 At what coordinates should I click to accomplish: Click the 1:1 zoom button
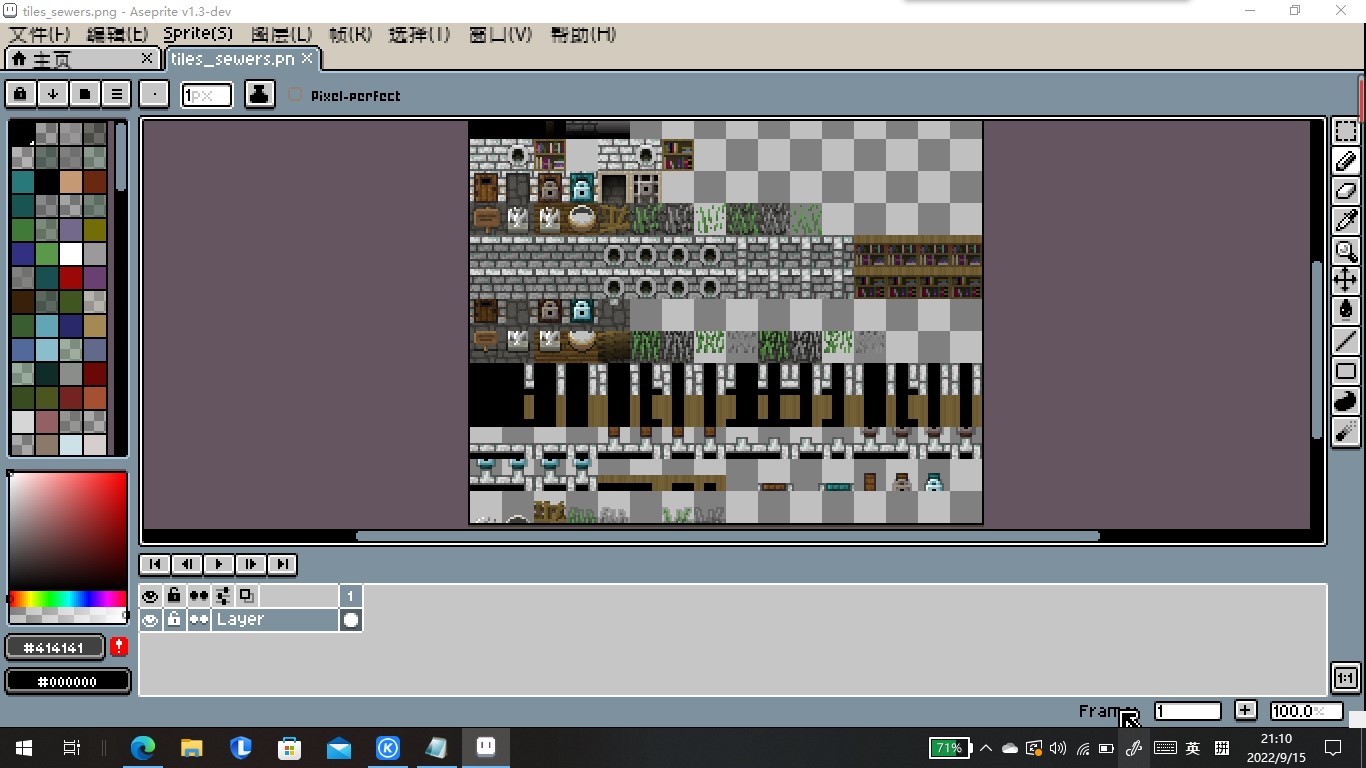(1346, 678)
